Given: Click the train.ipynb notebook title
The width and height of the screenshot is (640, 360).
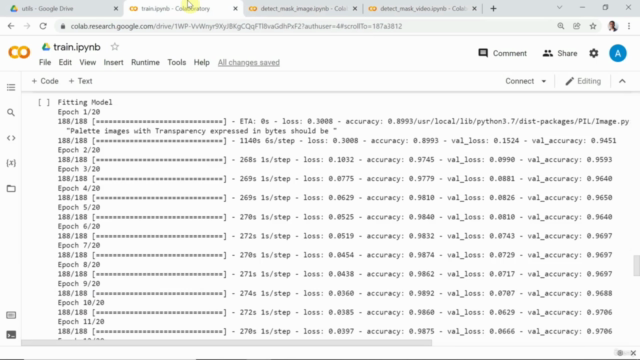Looking at the screenshot, I should (x=77, y=47).
